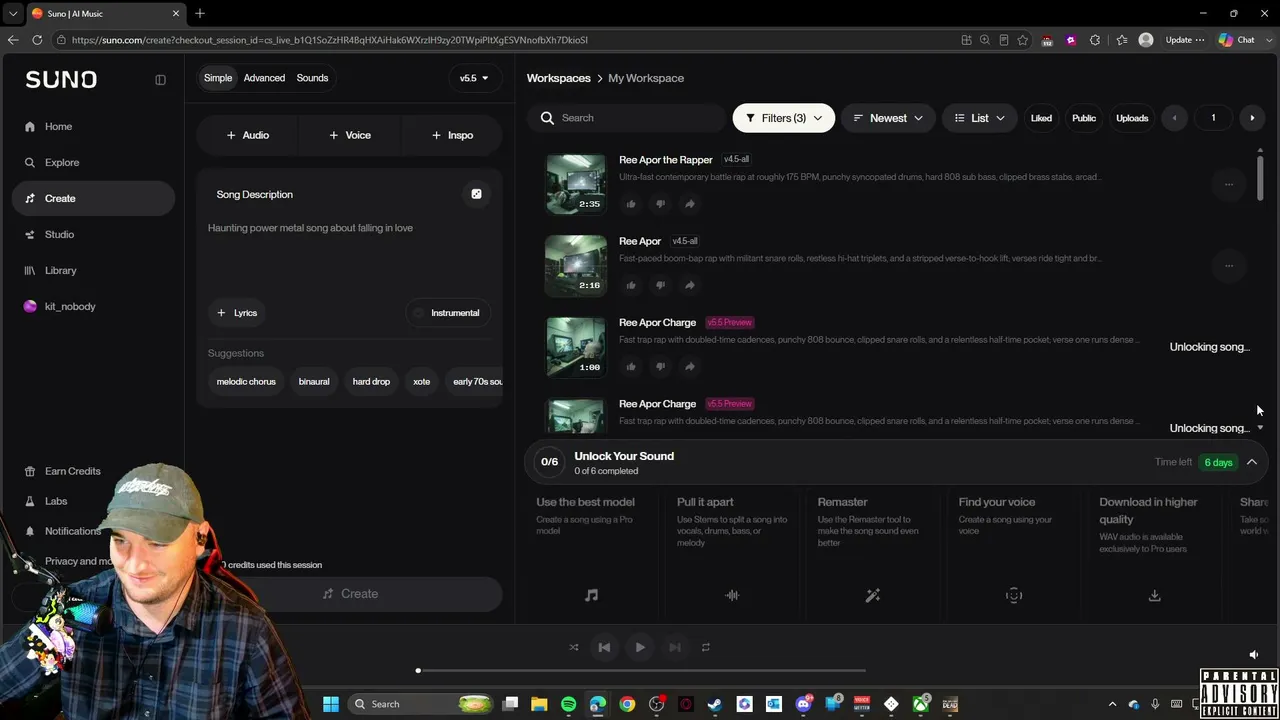Click the + Audio button
The height and width of the screenshot is (720, 1280).
coord(247,135)
